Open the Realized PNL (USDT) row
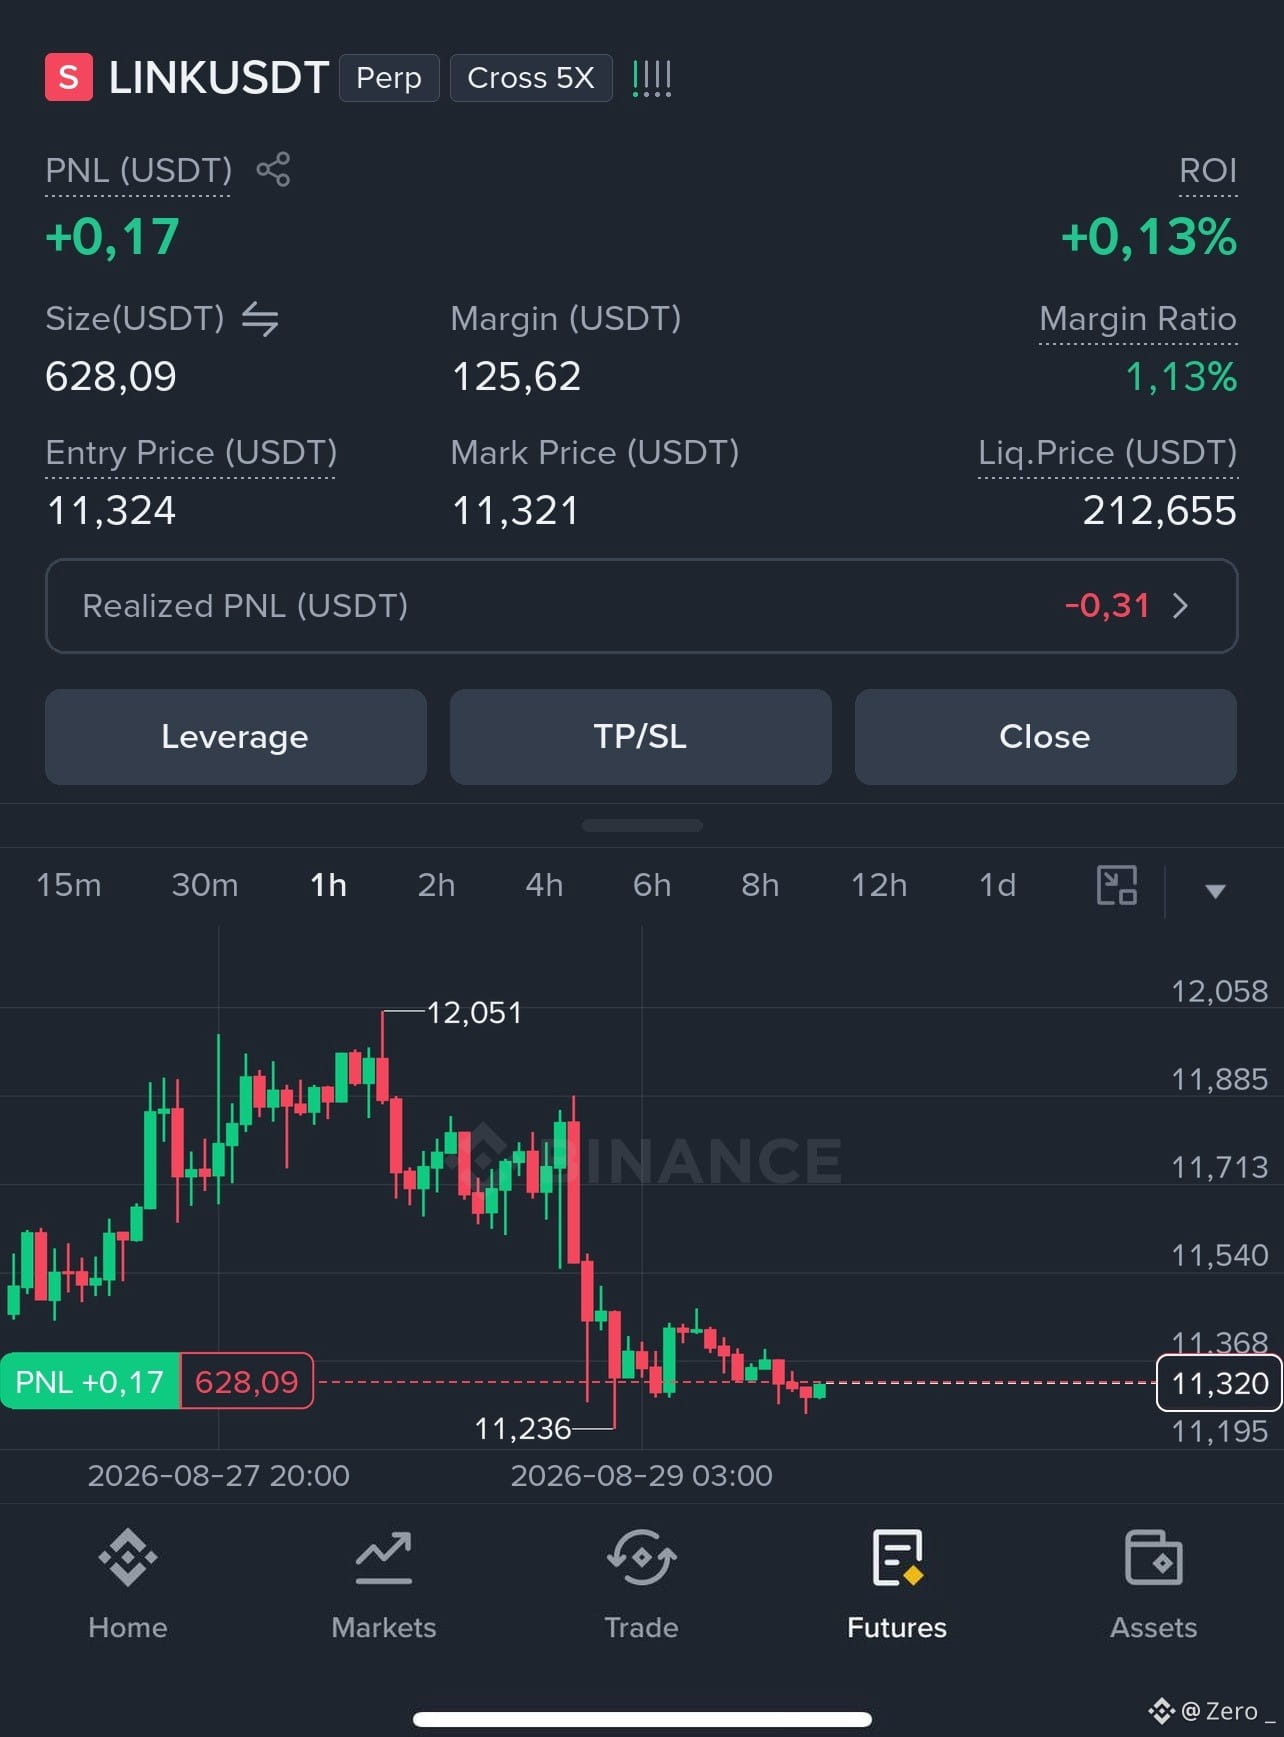Viewport: 1284px width, 1737px height. coord(642,606)
